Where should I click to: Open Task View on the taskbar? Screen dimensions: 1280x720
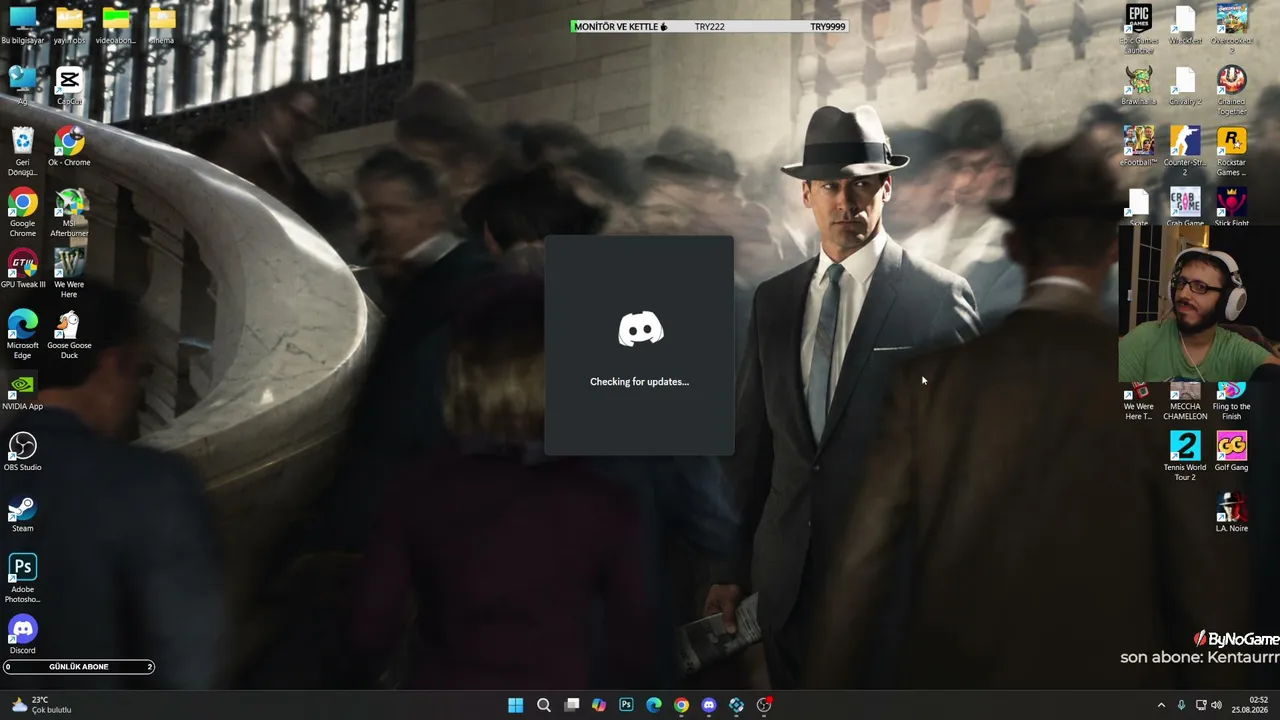571,705
